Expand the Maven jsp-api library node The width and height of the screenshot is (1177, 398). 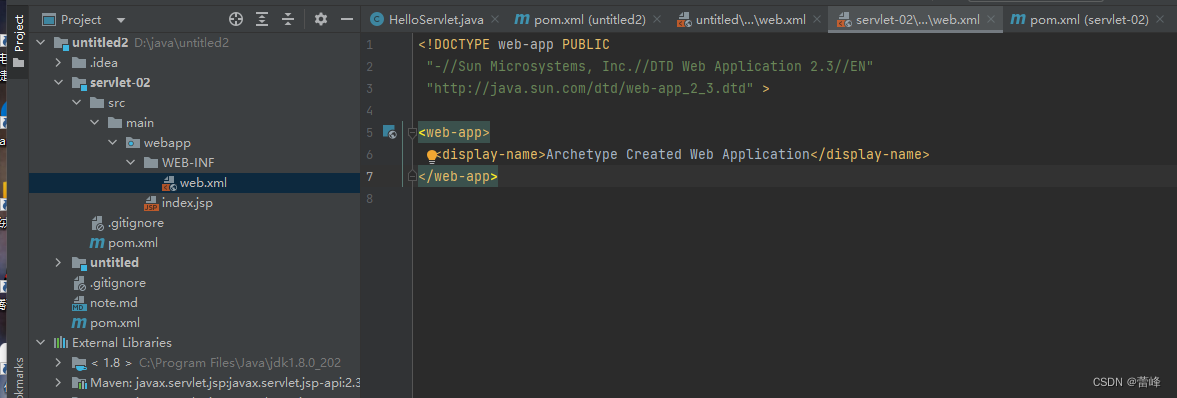pyautogui.click(x=59, y=383)
